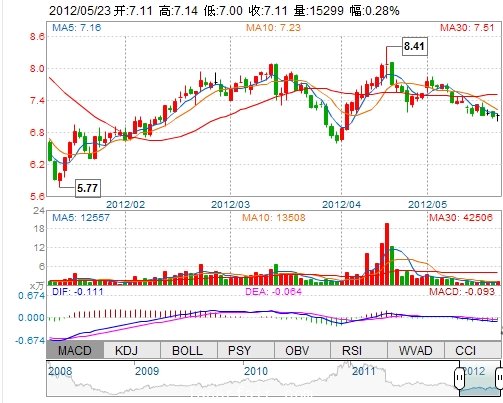Click the MA30: 7.51 price legend

(467, 27)
